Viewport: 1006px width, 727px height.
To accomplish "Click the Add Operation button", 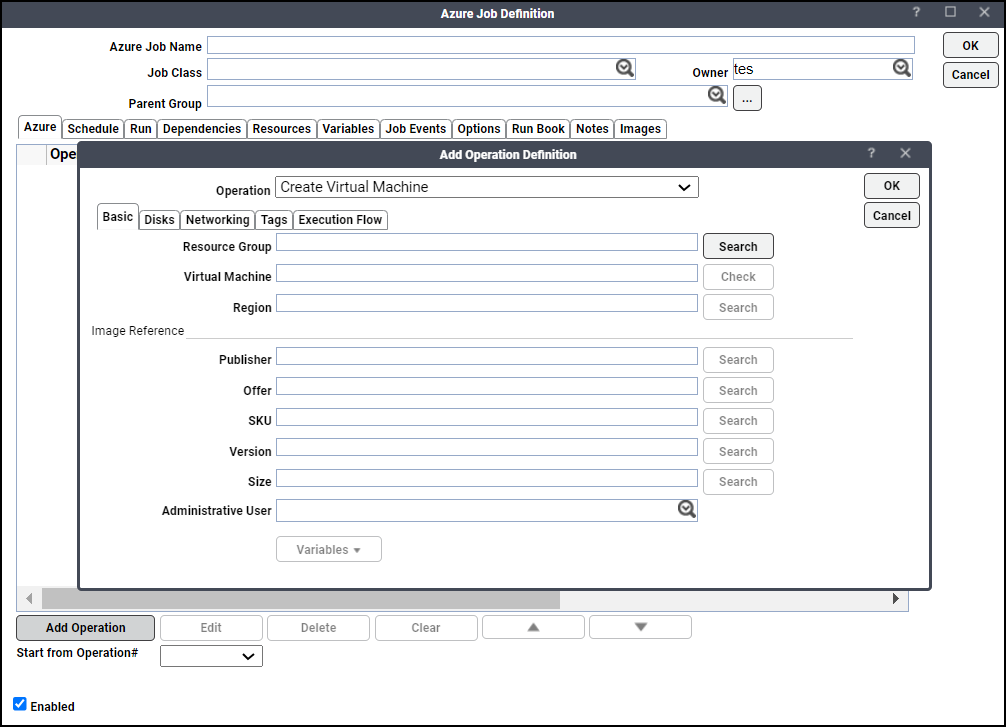I will [85, 628].
